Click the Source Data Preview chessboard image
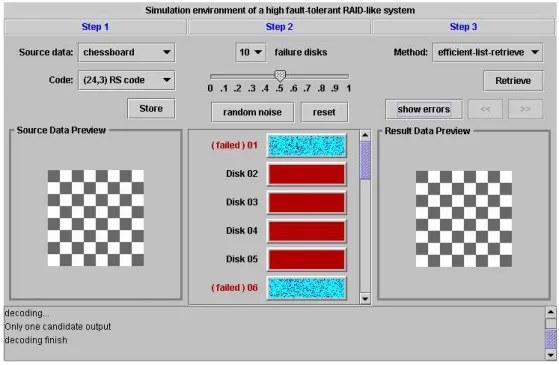 point(96,218)
